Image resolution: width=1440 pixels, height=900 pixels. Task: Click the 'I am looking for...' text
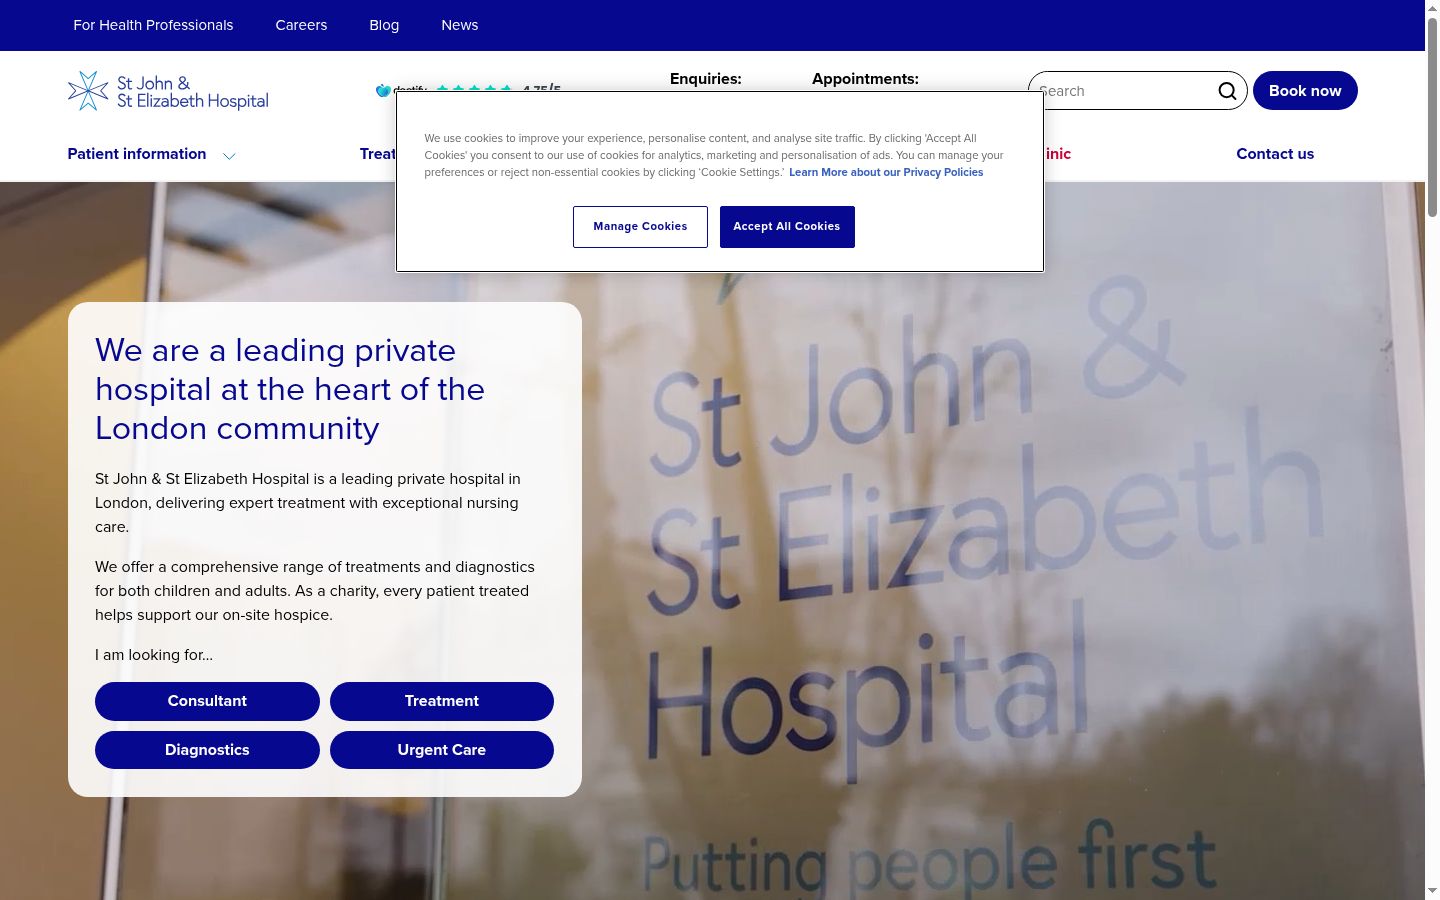154,655
